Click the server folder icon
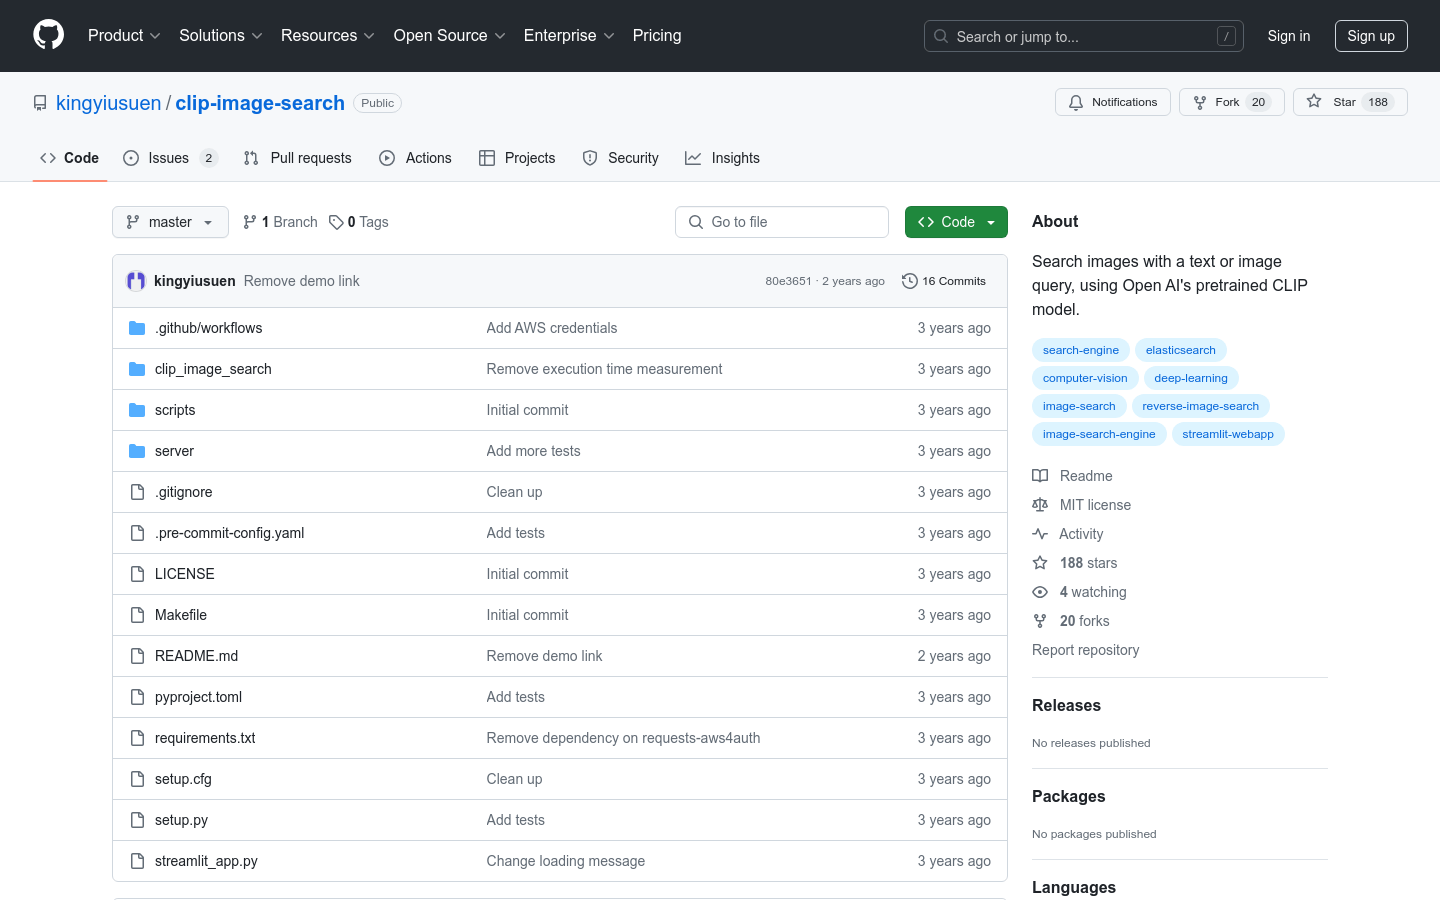This screenshot has height=900, width=1440. (x=137, y=451)
